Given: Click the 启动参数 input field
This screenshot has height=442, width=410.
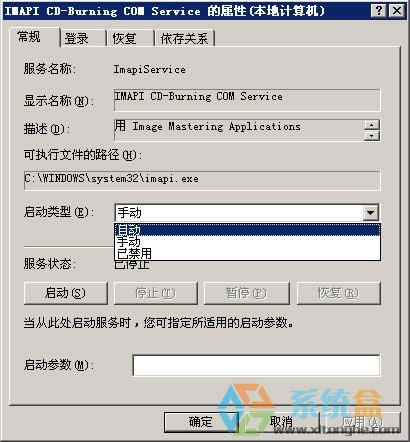Looking at the screenshot, I should pos(256,365).
